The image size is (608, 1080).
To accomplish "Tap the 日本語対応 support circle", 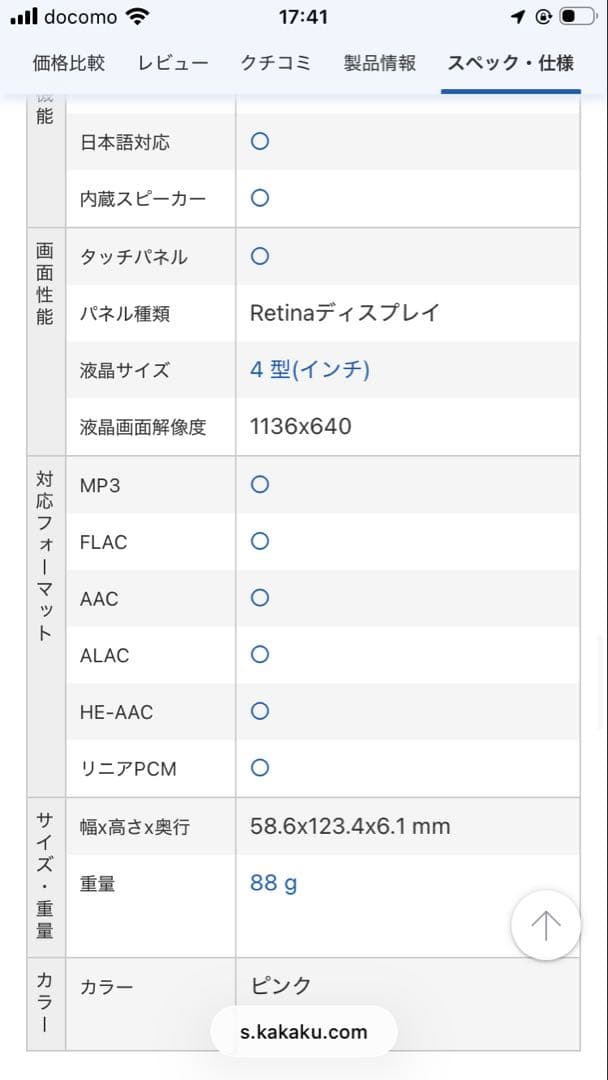I will pos(259,142).
